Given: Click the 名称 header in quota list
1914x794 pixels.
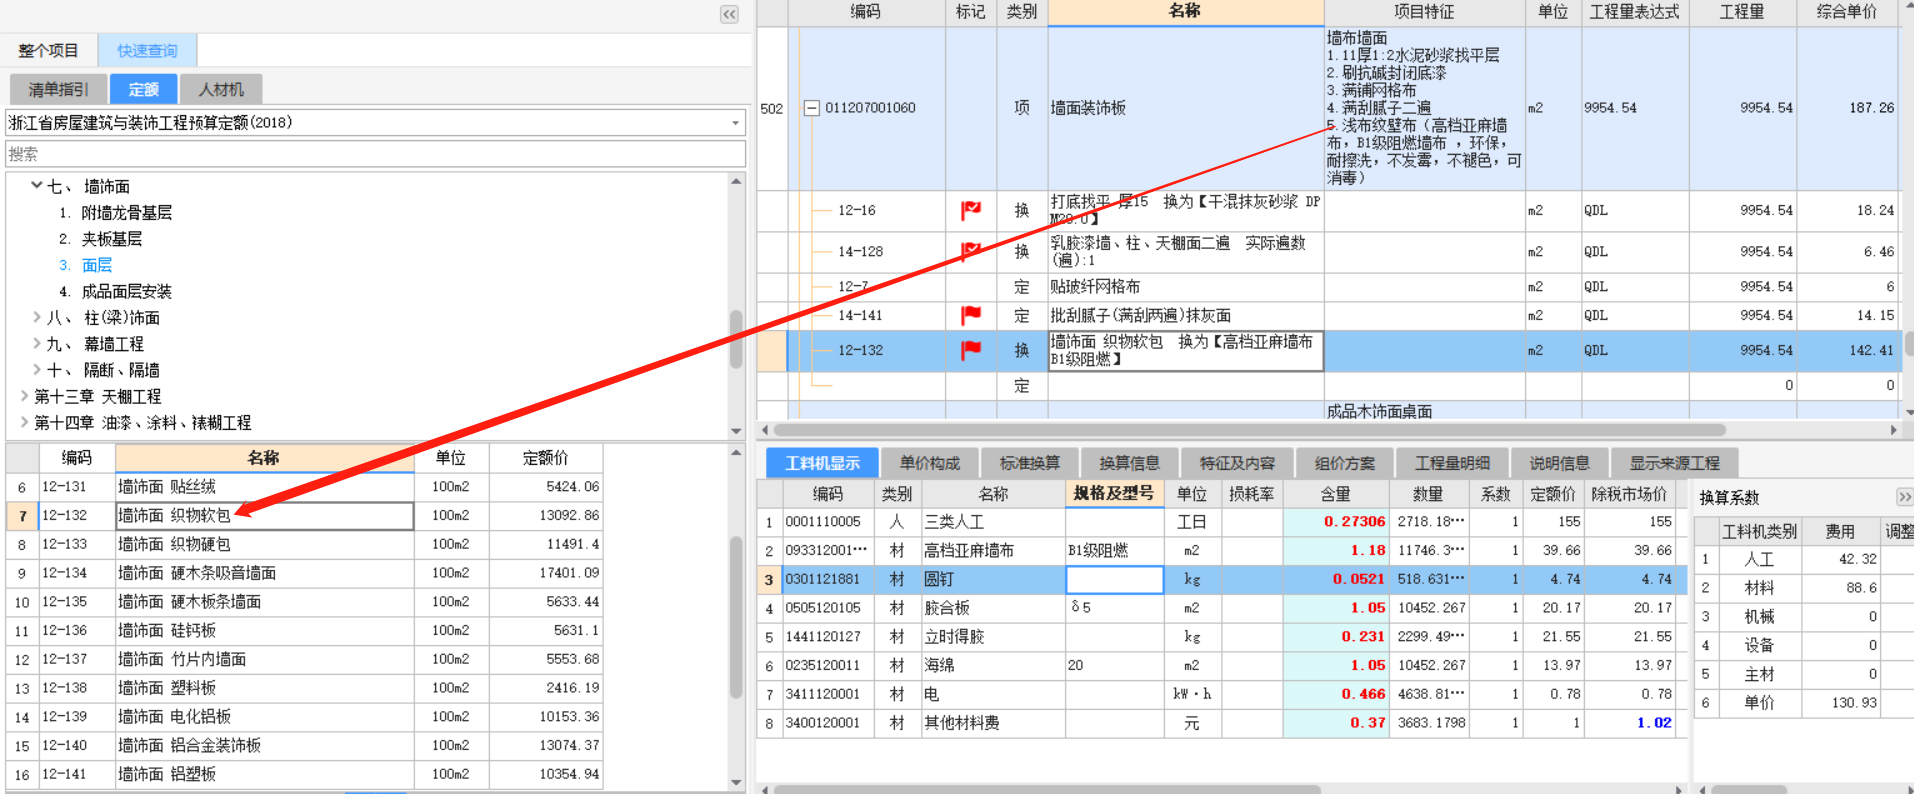Looking at the screenshot, I should (264, 457).
